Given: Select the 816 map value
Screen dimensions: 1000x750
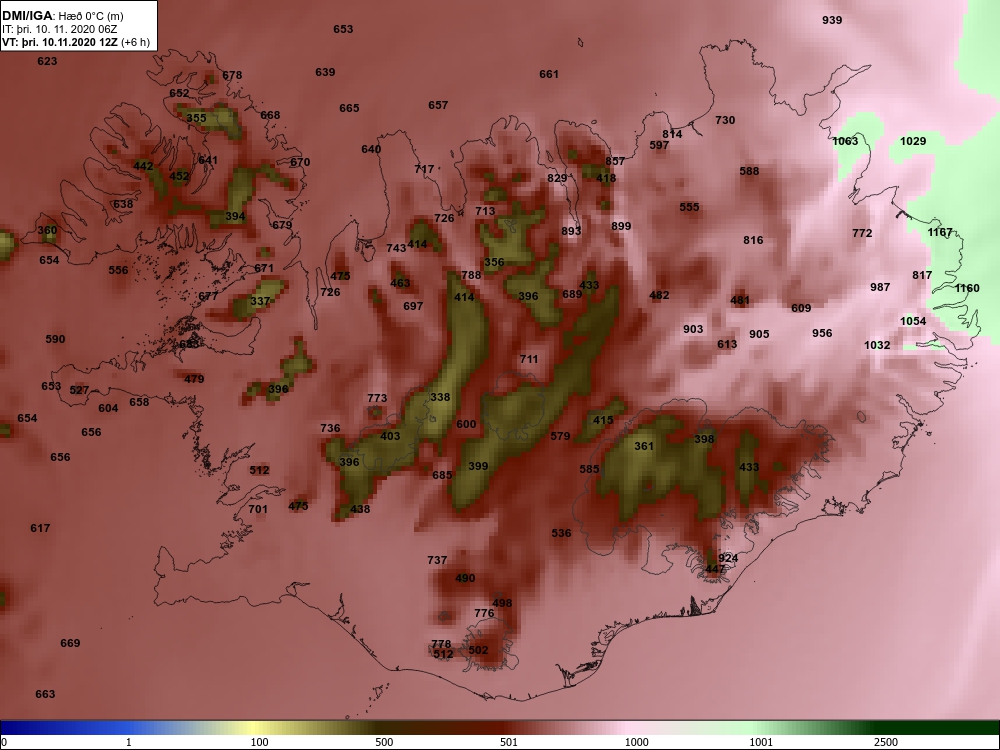Looking at the screenshot, I should [x=753, y=240].
